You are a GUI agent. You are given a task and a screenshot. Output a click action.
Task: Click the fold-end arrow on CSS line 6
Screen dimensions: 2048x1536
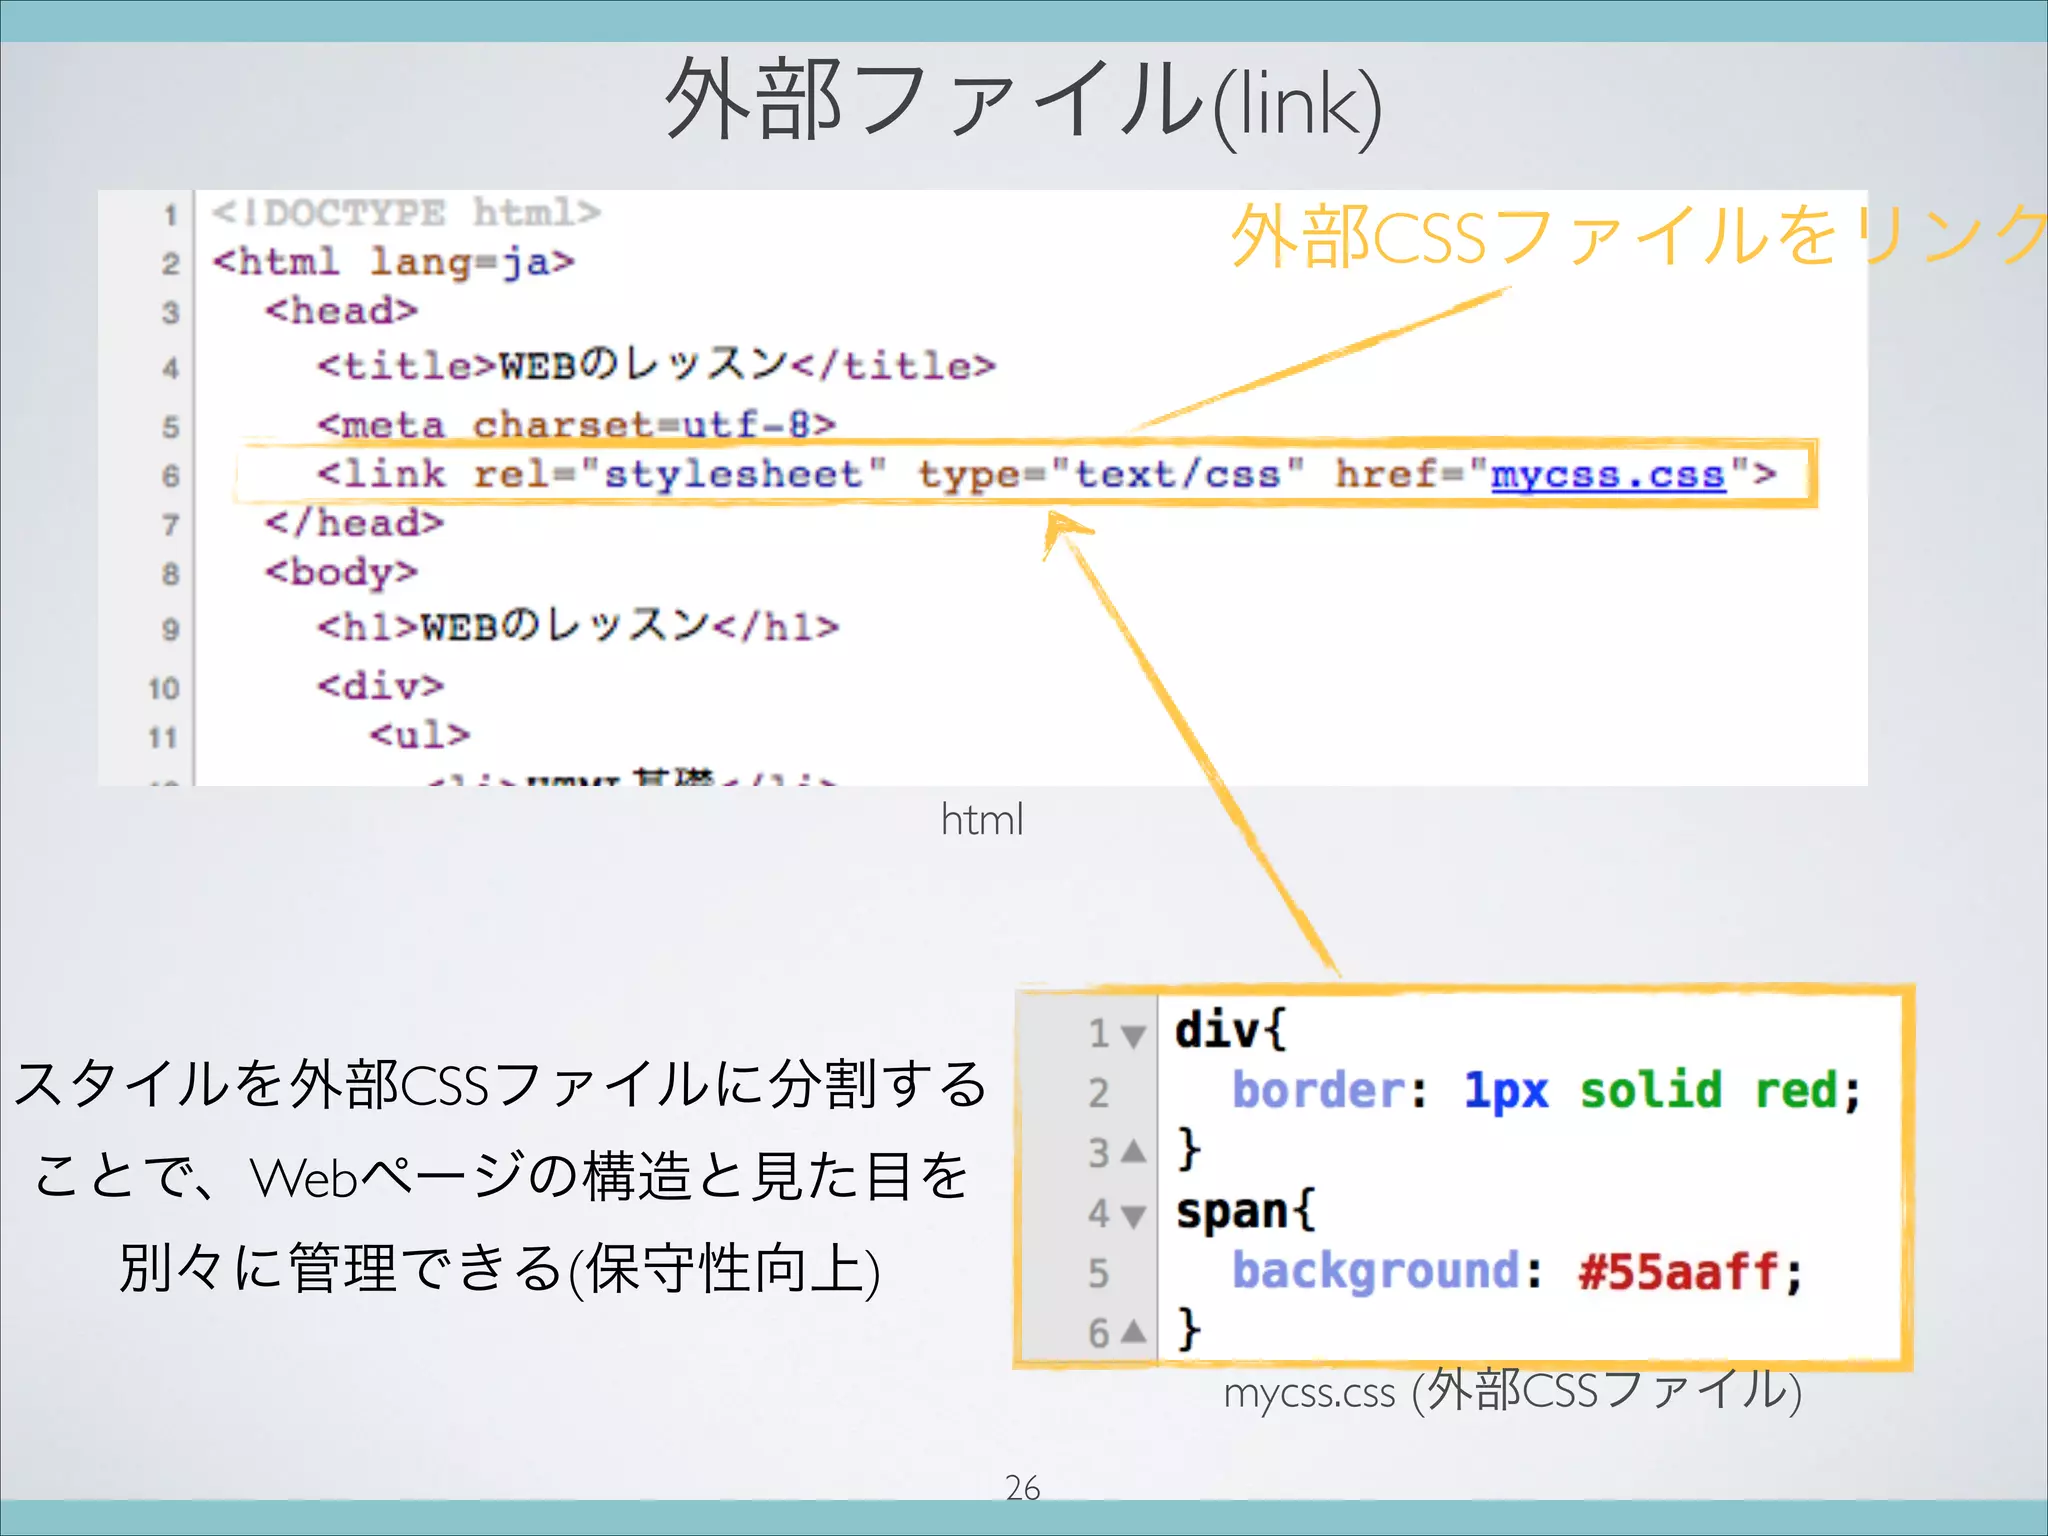[x=1133, y=1331]
